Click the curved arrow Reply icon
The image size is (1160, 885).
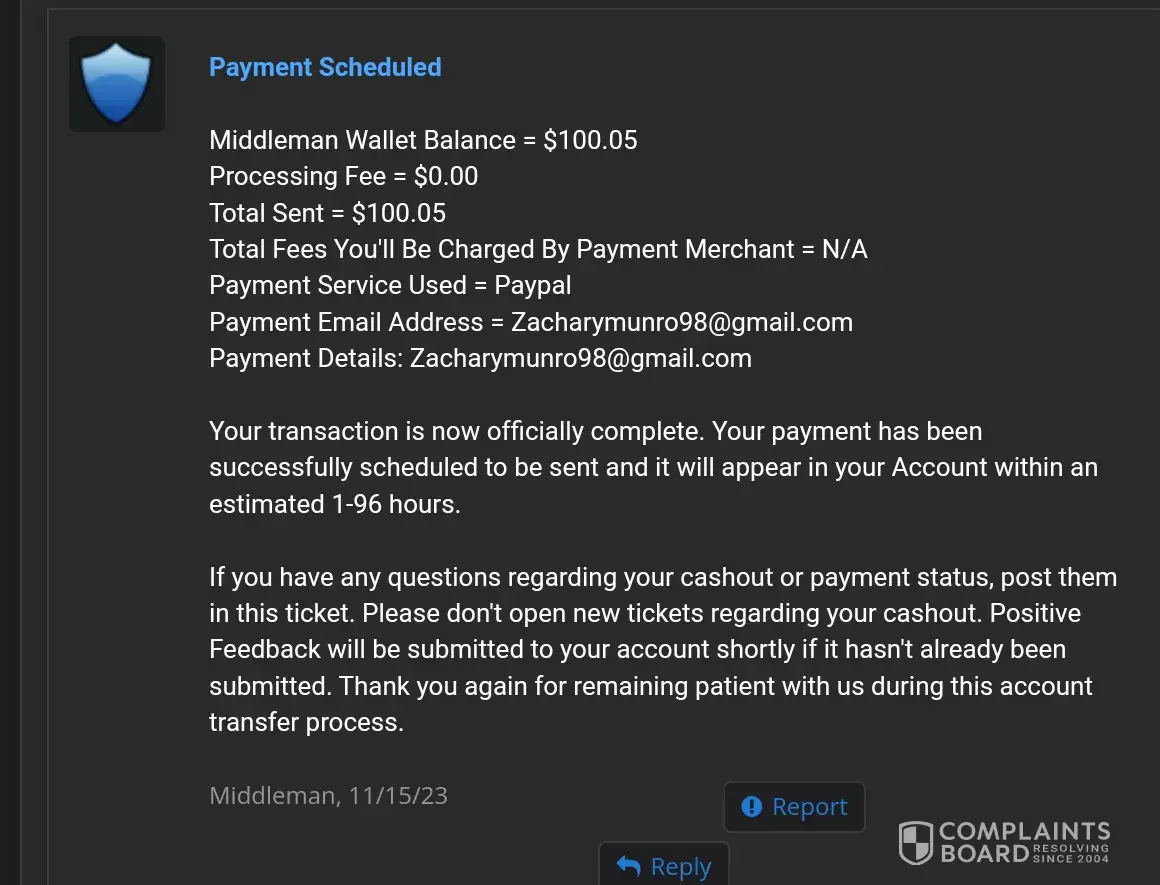click(629, 866)
